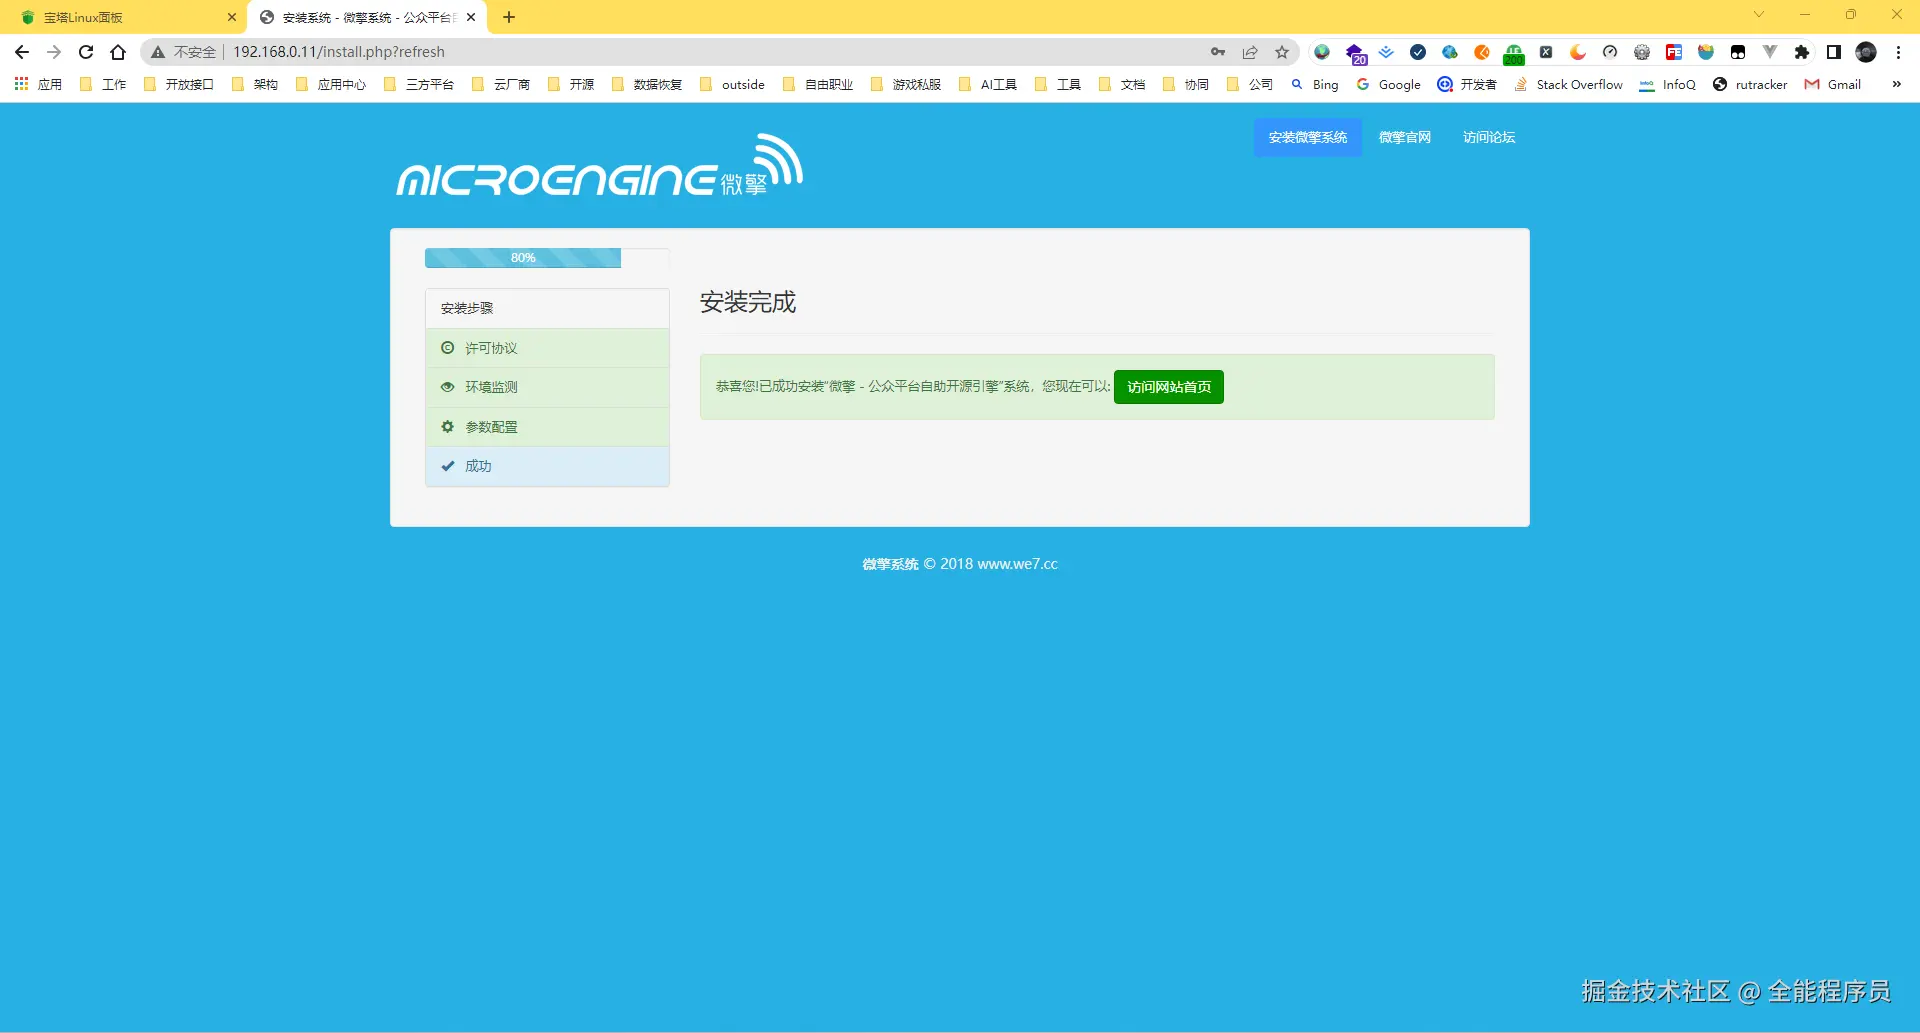The width and height of the screenshot is (1920, 1033).
Task: Open the saved passwords key icon
Action: click(1218, 52)
